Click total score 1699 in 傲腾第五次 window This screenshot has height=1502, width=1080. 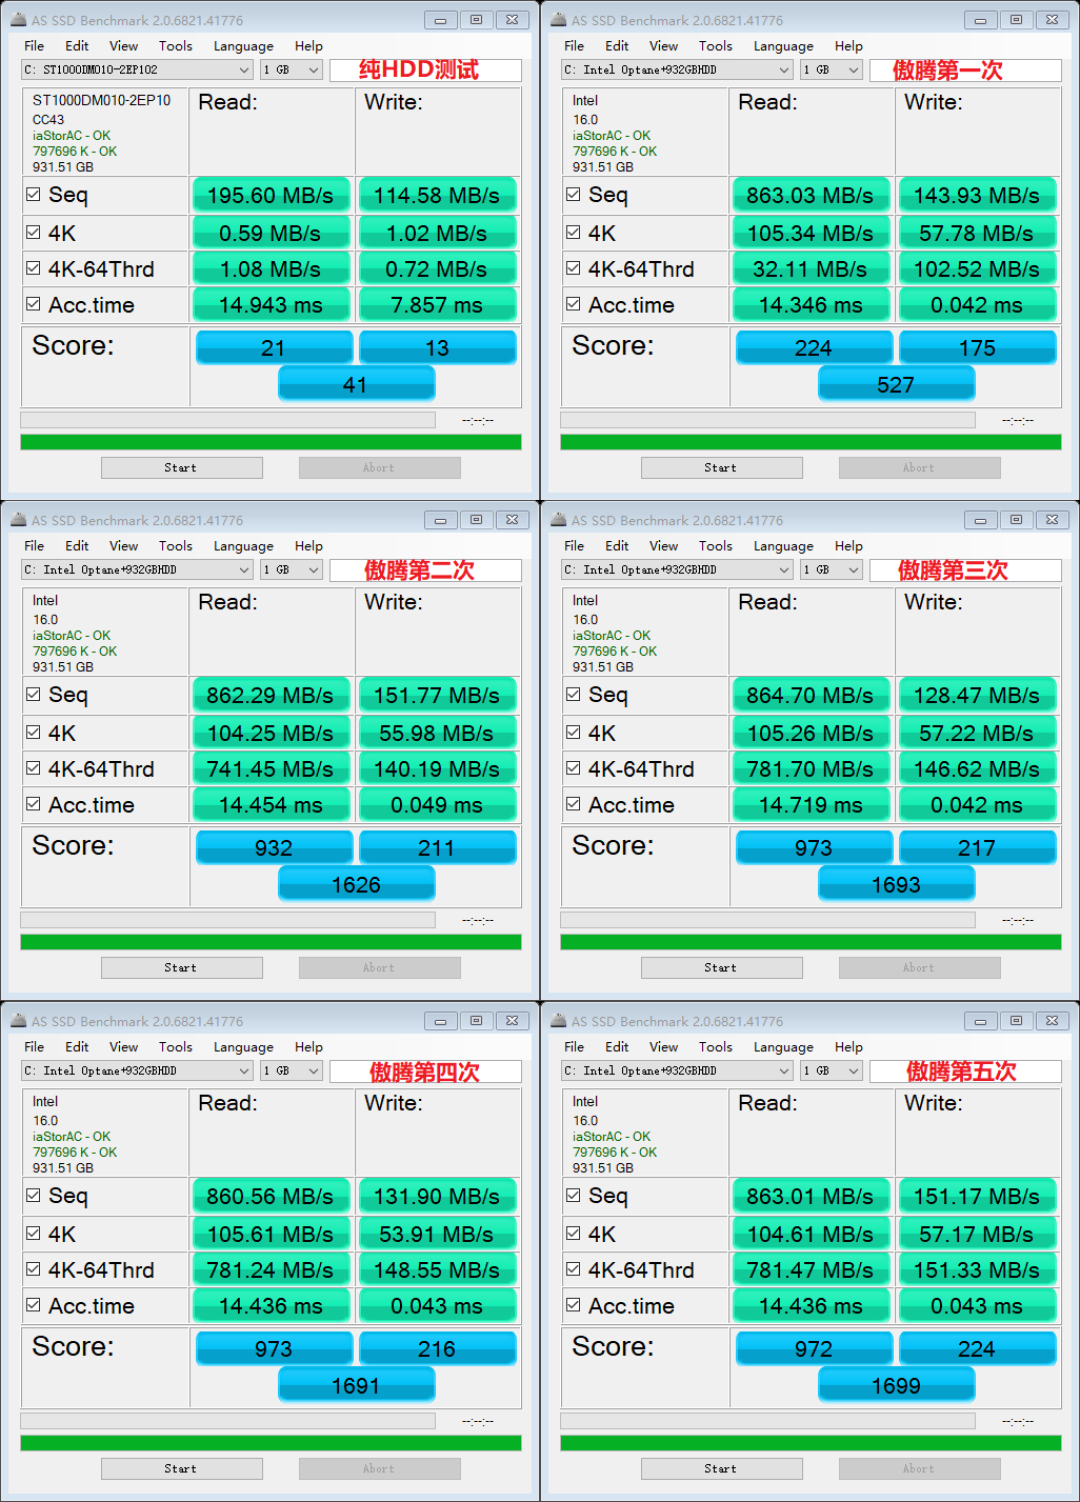[x=896, y=1386]
